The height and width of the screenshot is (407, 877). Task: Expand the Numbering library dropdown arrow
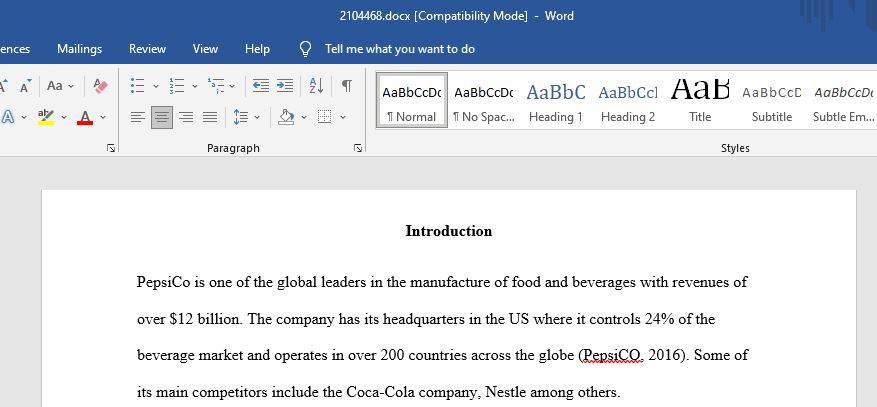(195, 86)
